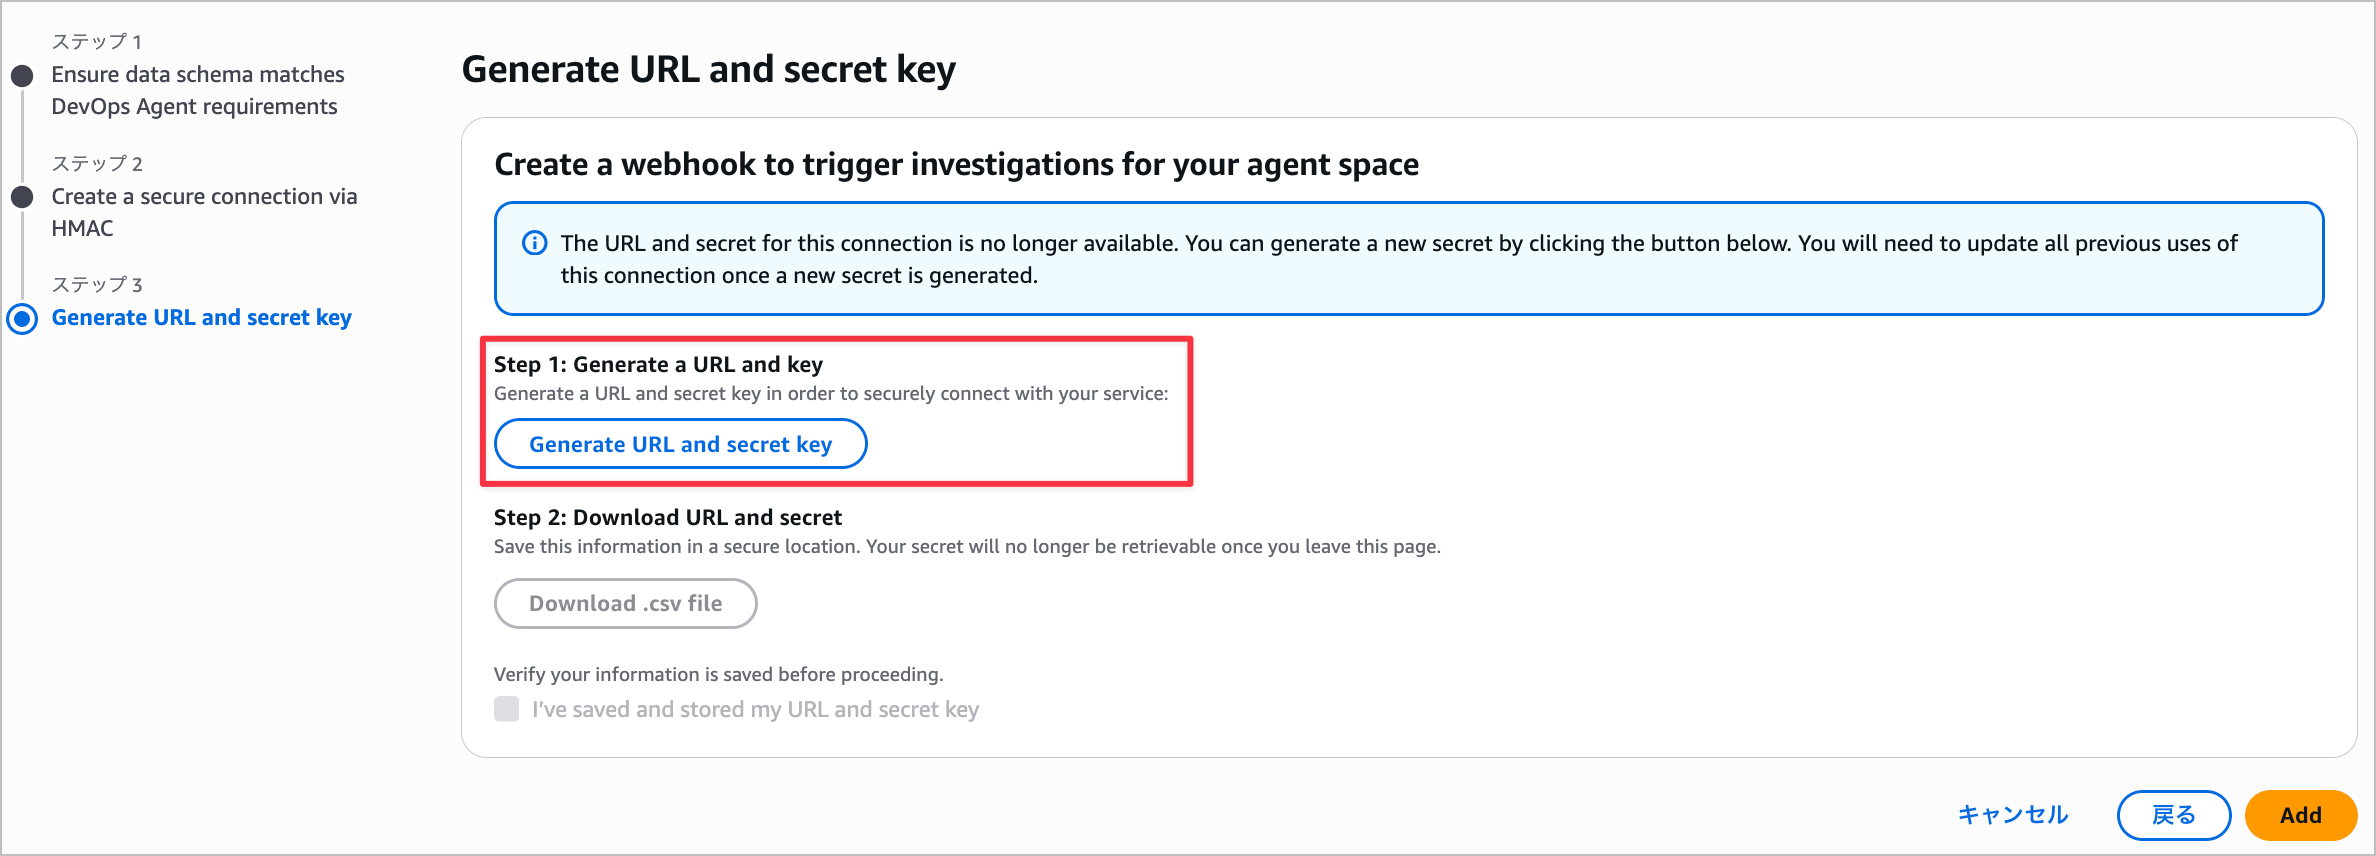The image size is (2376, 856).
Task: Click the ステップ 3 label in sidebar
Action: [97, 285]
